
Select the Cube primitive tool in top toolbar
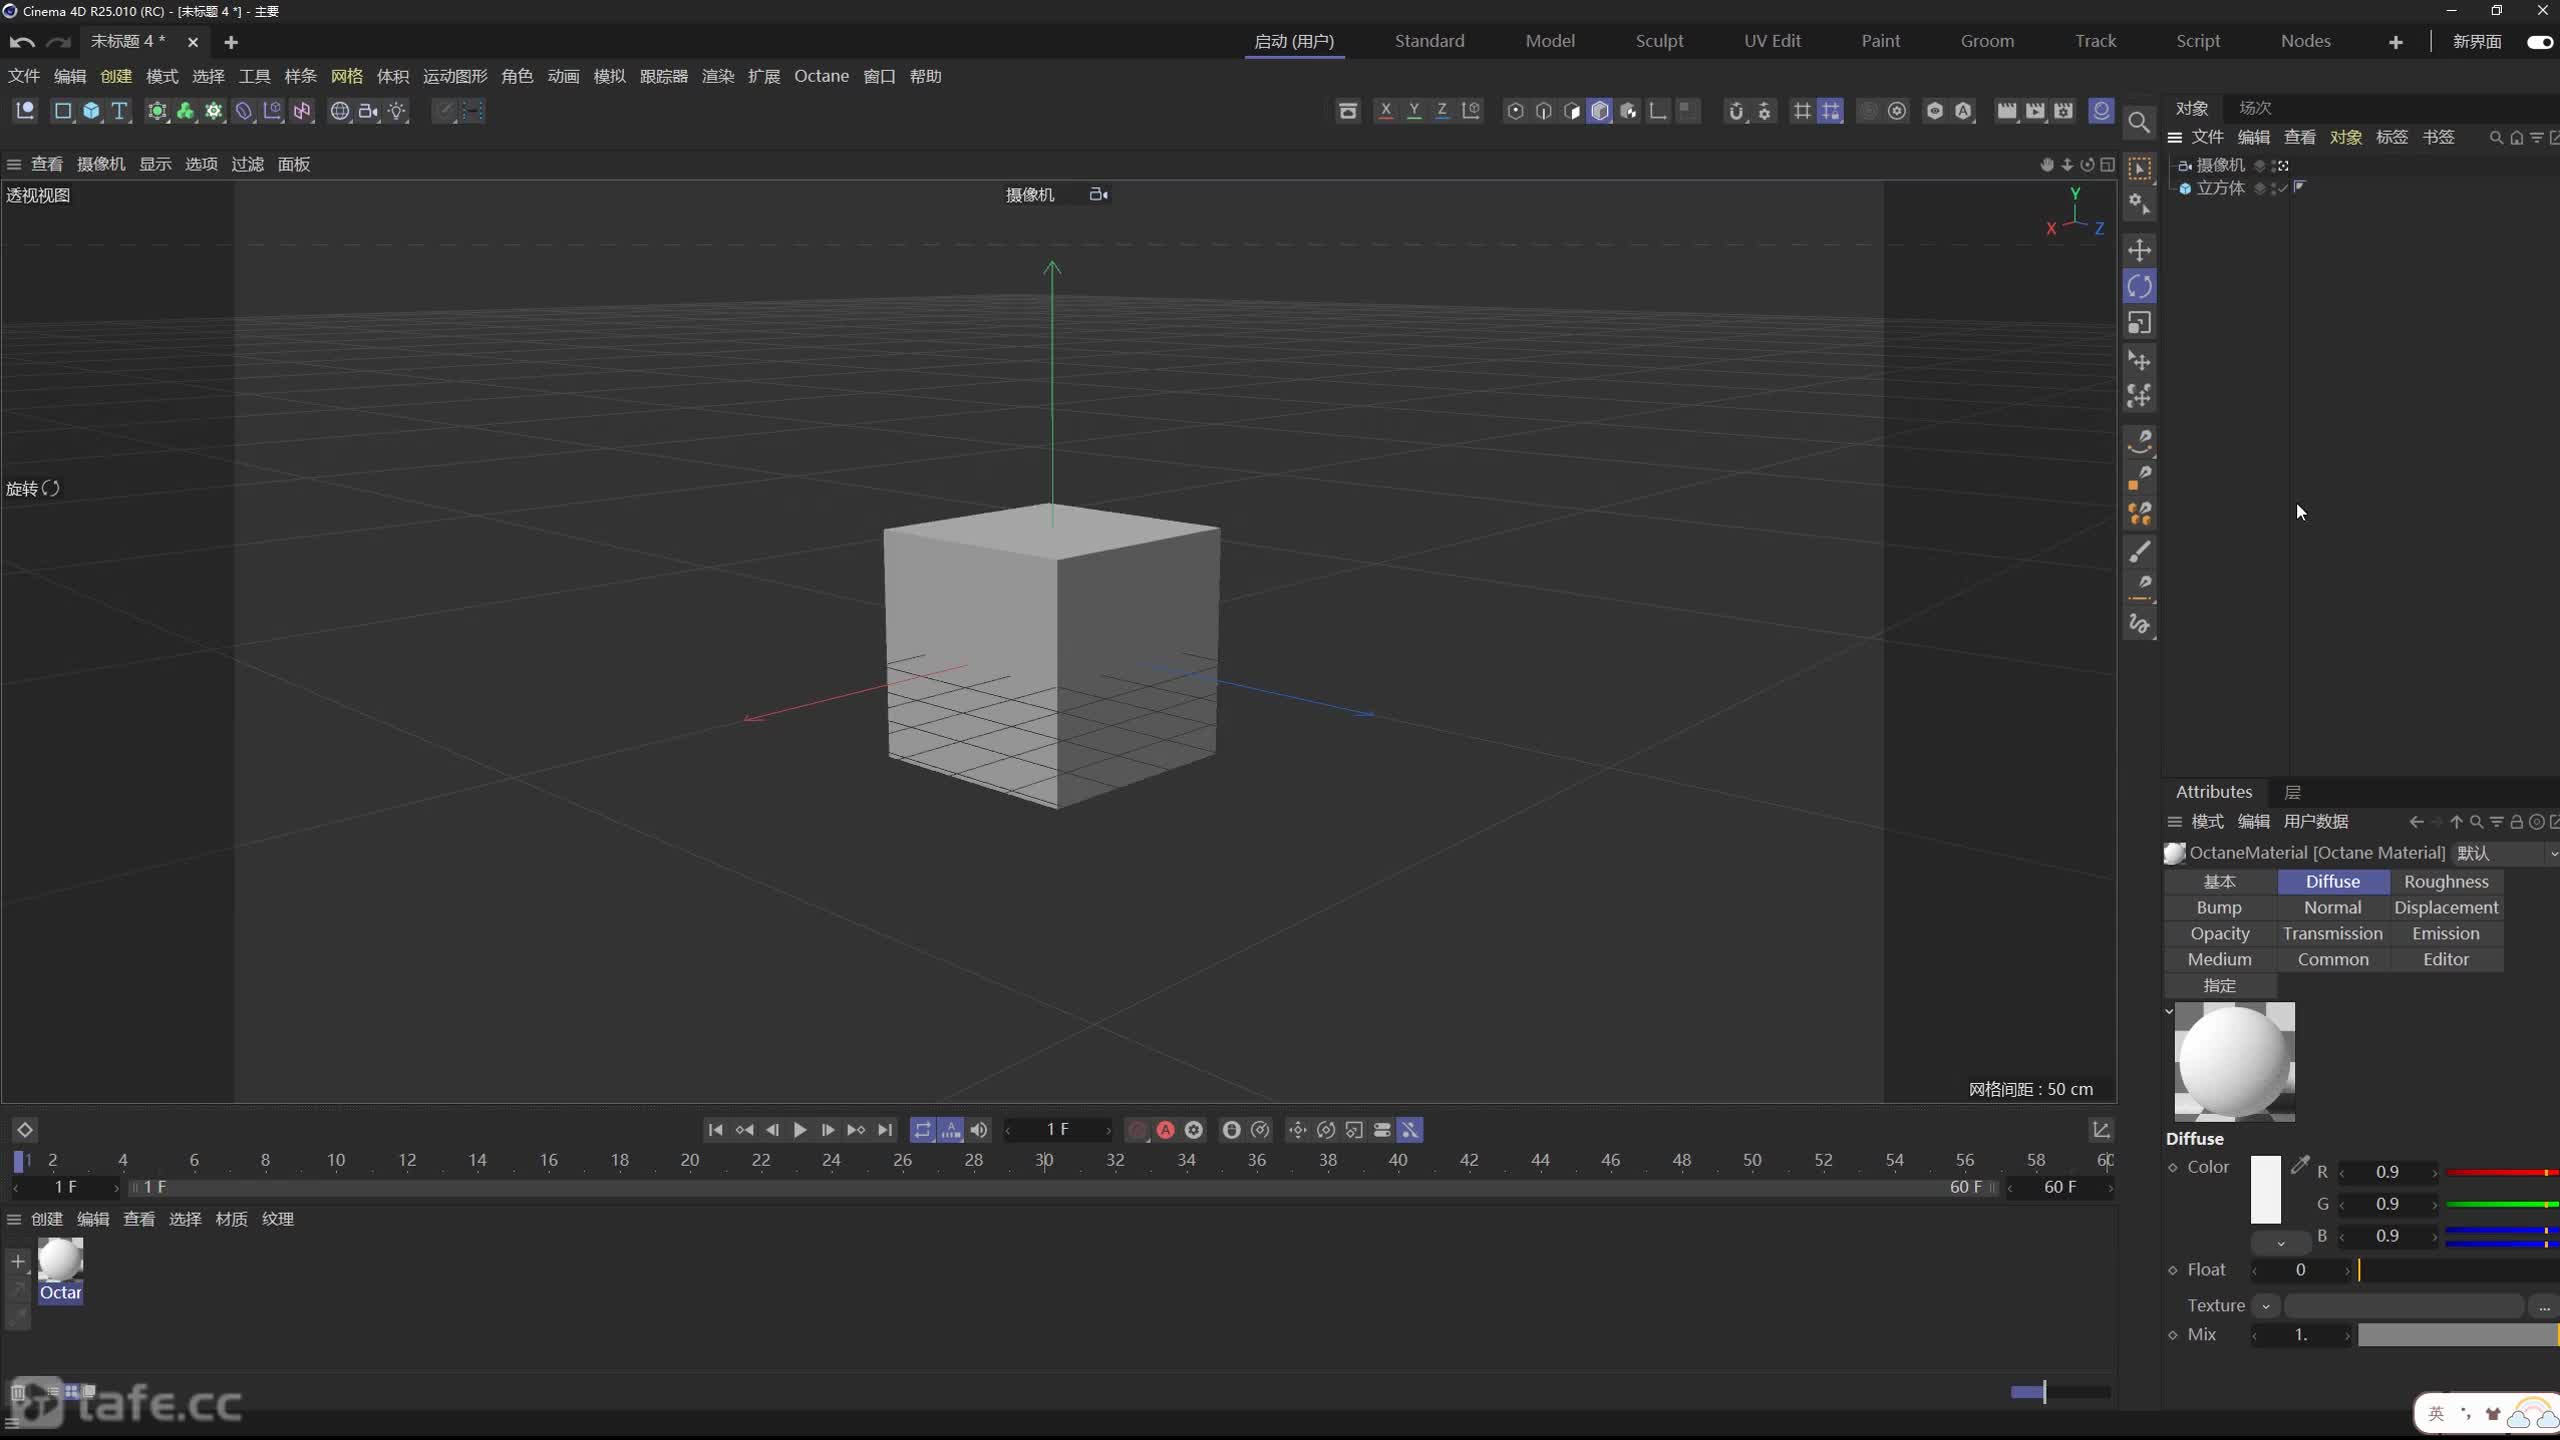91,111
